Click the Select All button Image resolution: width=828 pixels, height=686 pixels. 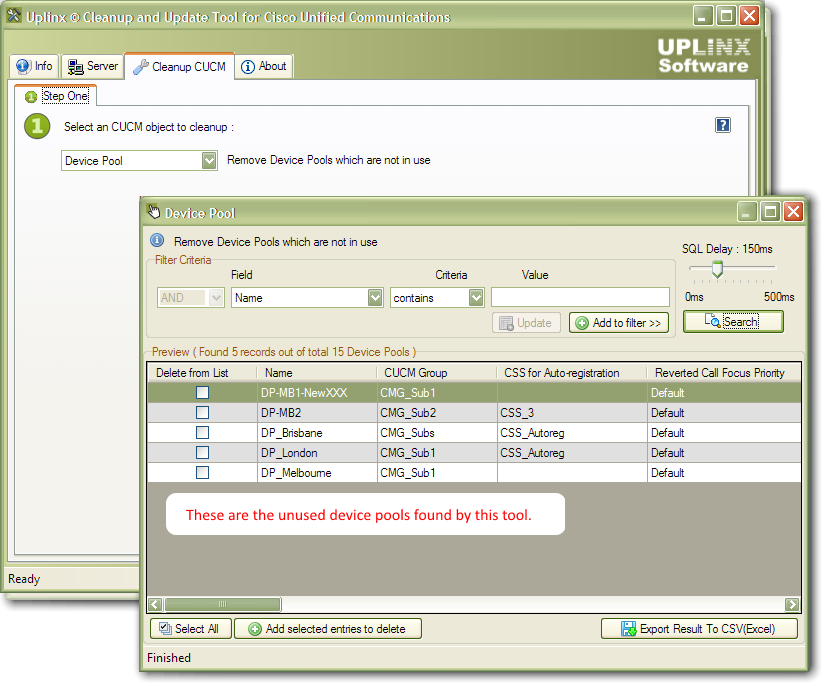click(190, 628)
